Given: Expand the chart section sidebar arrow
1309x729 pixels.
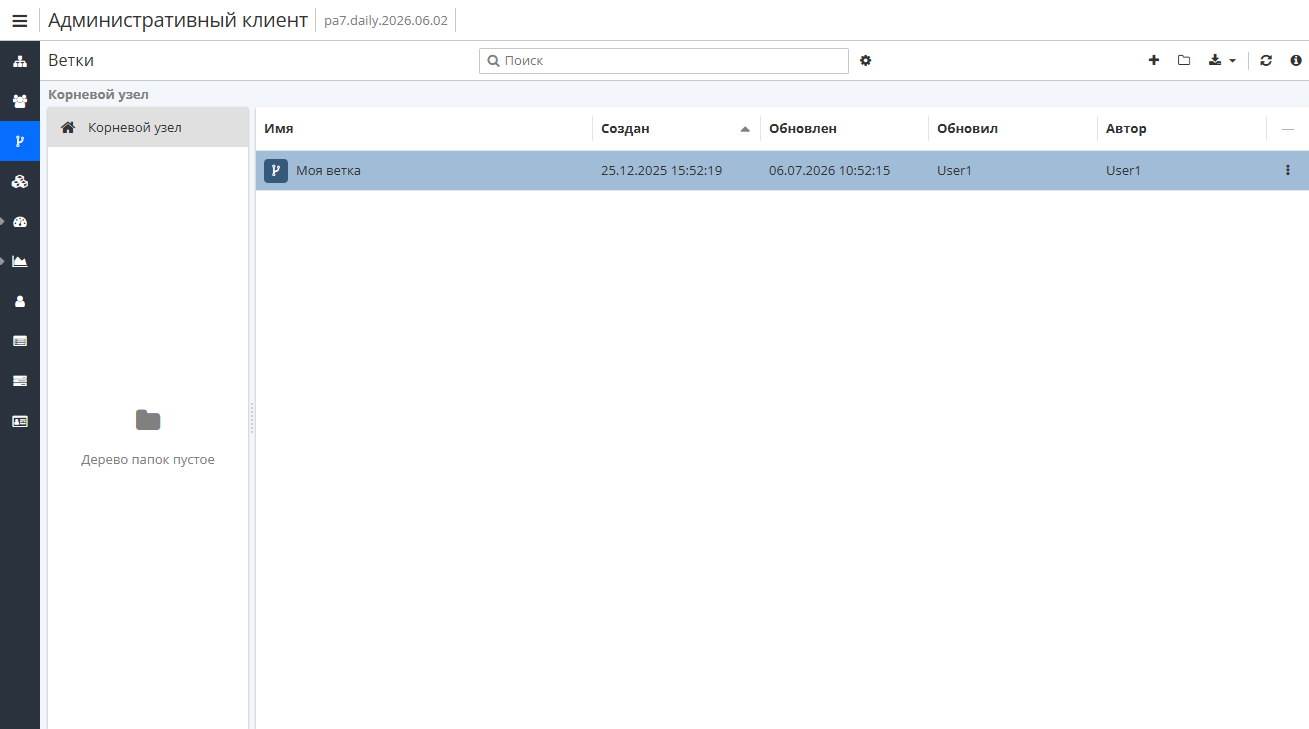Looking at the screenshot, I should pos(3,261).
